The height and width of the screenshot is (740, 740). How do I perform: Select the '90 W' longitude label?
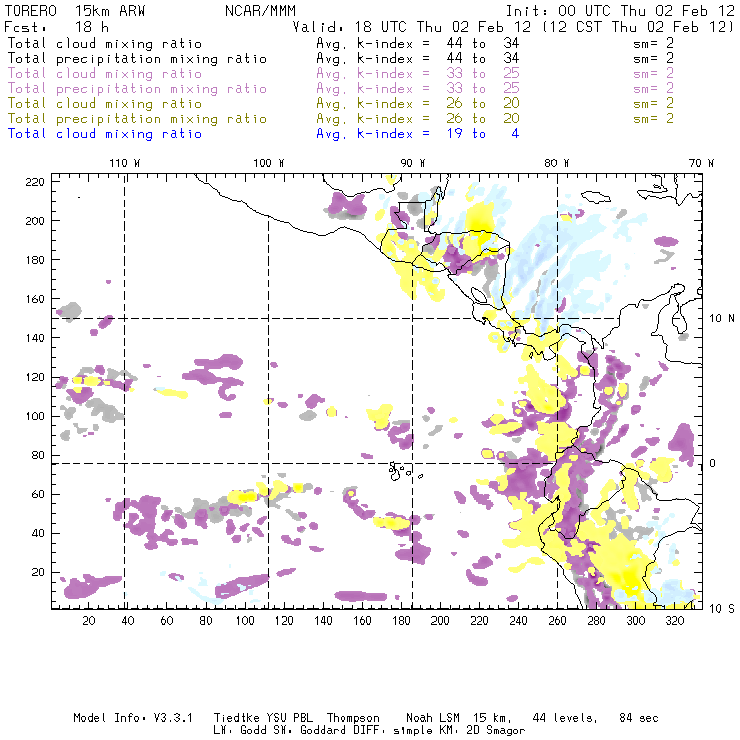click(x=413, y=163)
